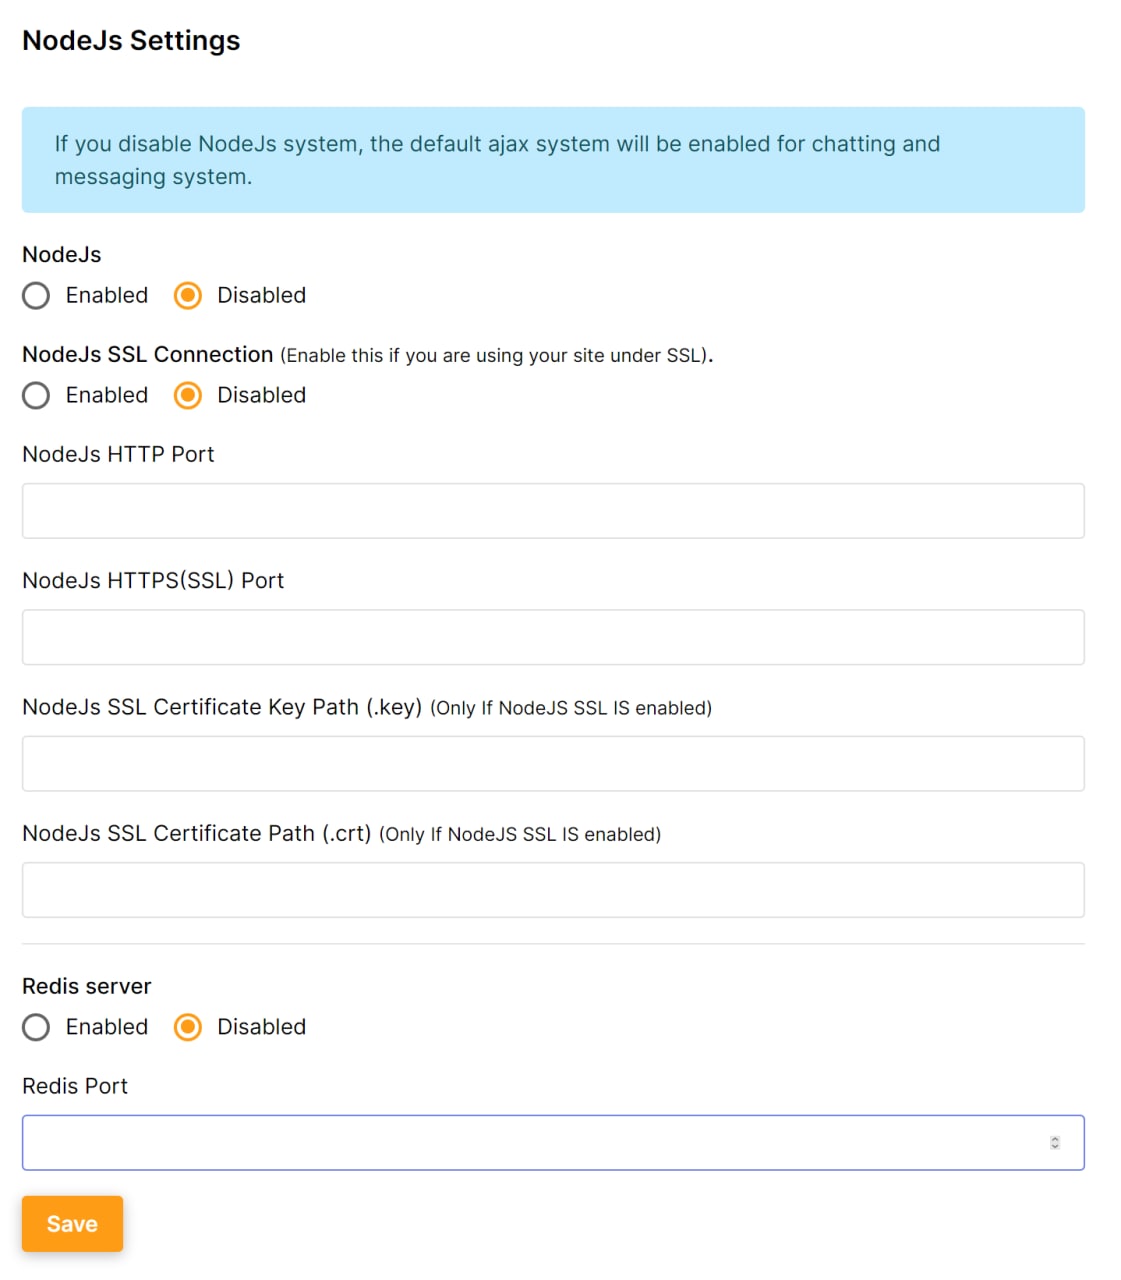Select Disabled for Redis server

point(188,1027)
